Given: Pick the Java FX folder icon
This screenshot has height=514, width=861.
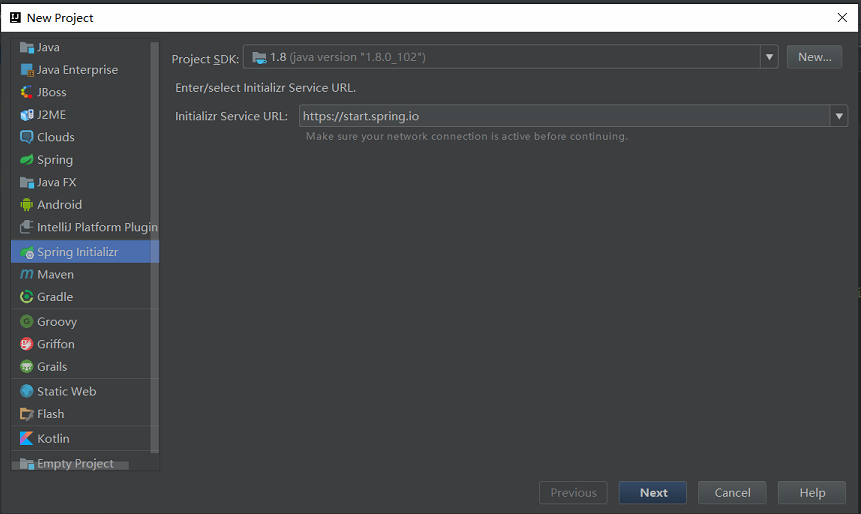Looking at the screenshot, I should click(26, 182).
